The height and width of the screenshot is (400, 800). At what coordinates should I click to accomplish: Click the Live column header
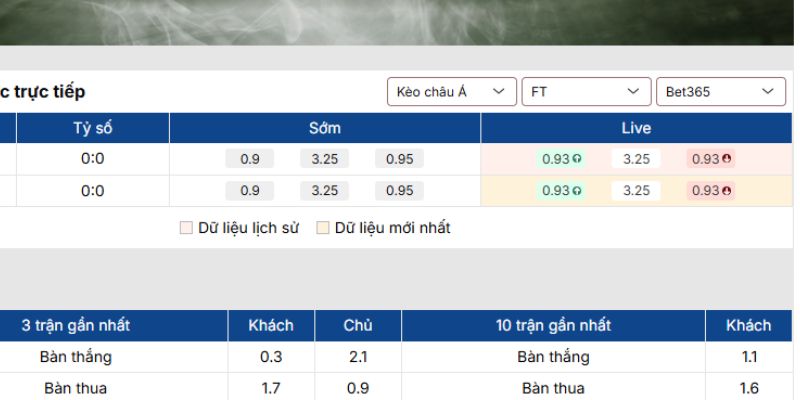coord(636,128)
